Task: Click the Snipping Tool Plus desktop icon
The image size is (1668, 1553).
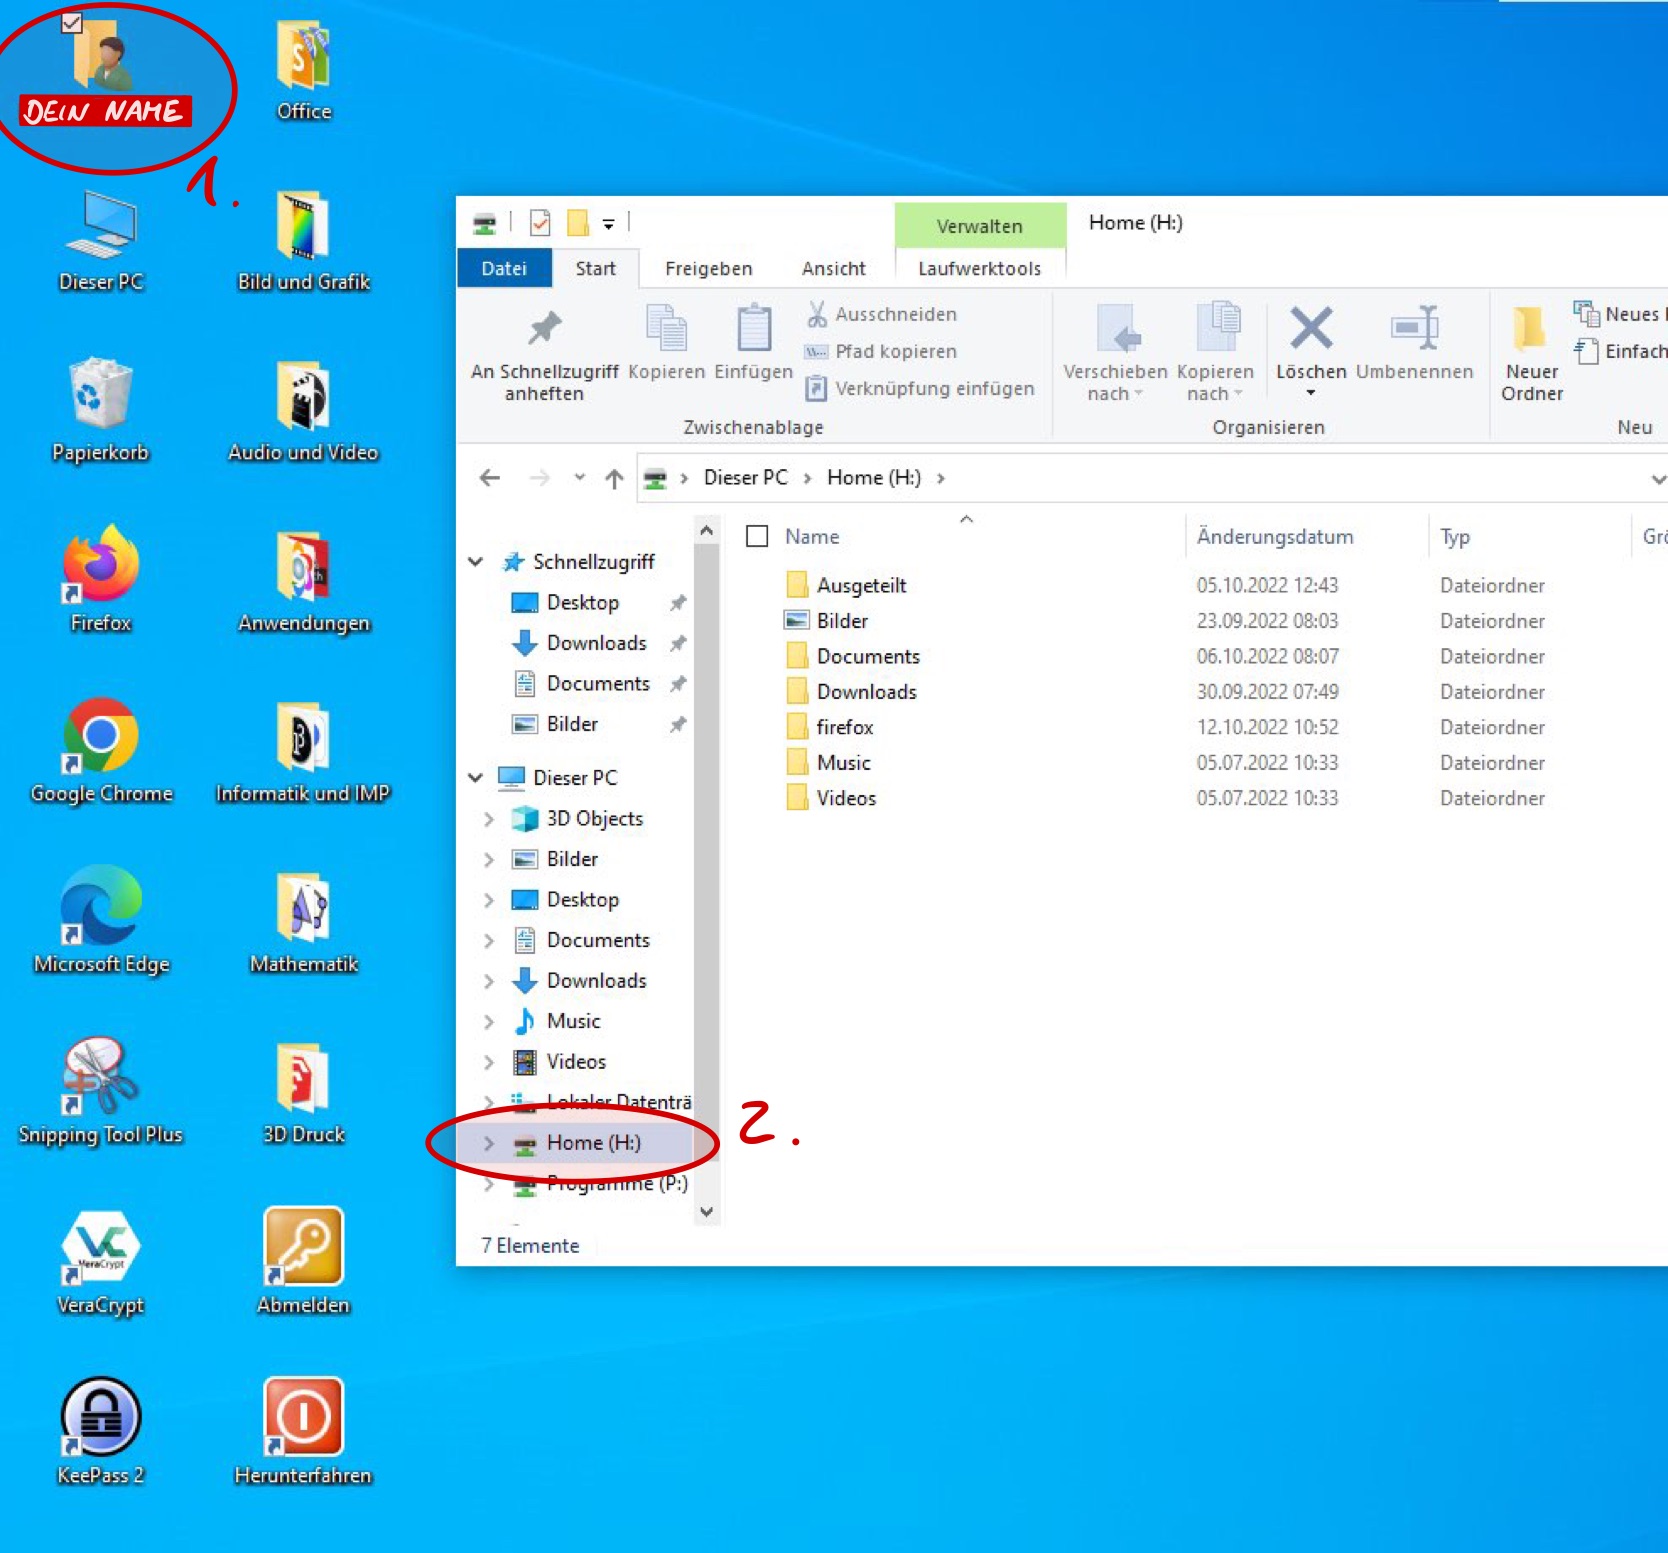Action: point(101,1076)
